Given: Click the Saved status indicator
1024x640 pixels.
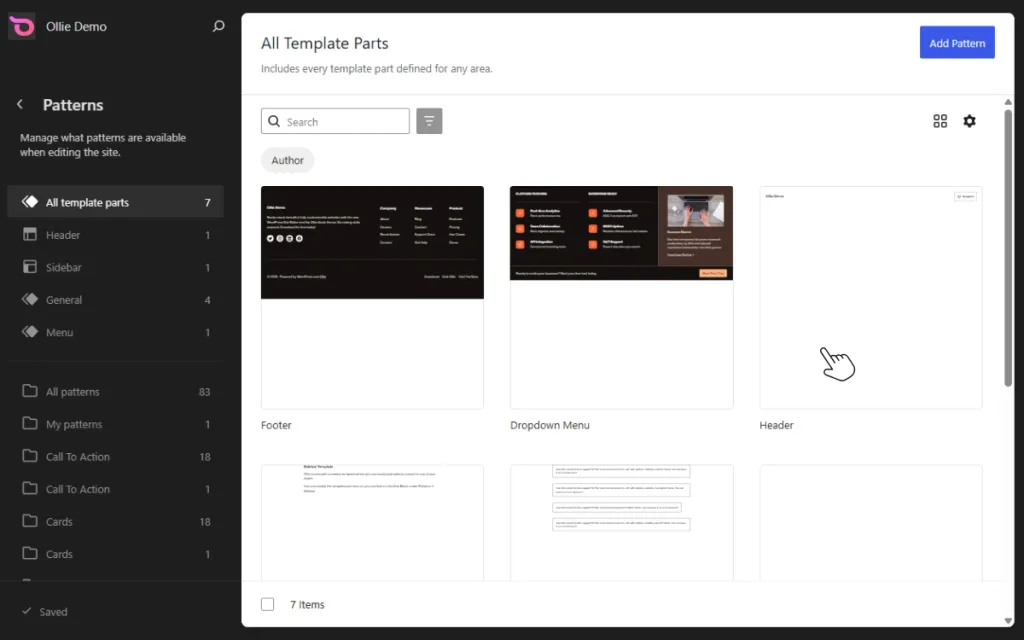Looking at the screenshot, I should click(44, 611).
